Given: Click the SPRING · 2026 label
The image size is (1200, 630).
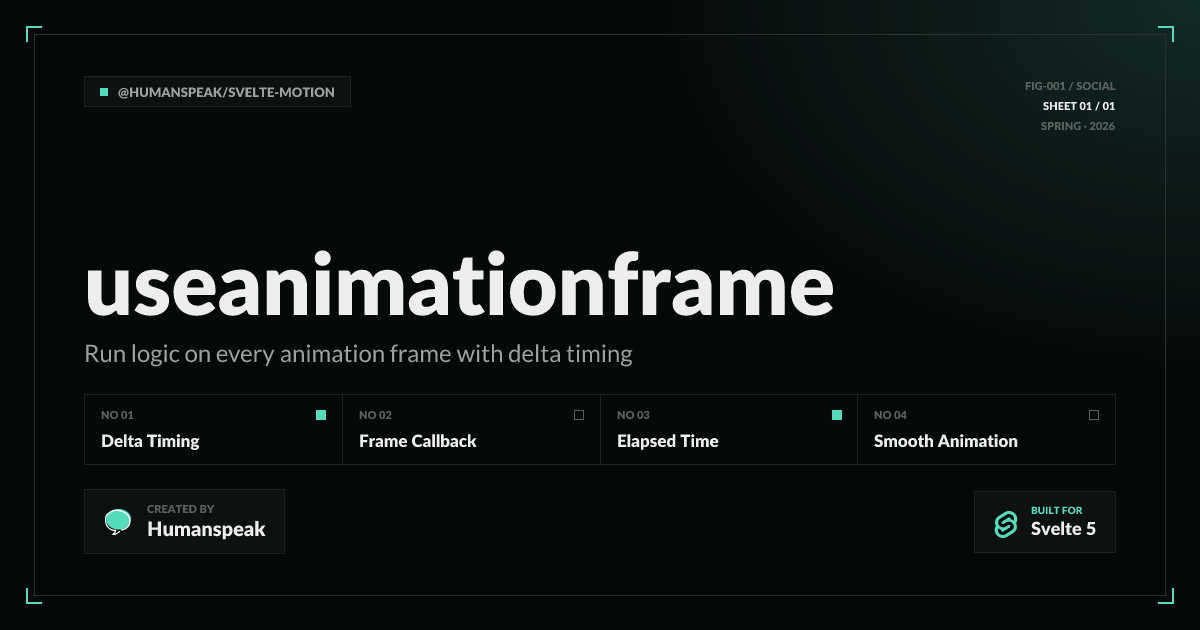Looking at the screenshot, I should (1078, 126).
